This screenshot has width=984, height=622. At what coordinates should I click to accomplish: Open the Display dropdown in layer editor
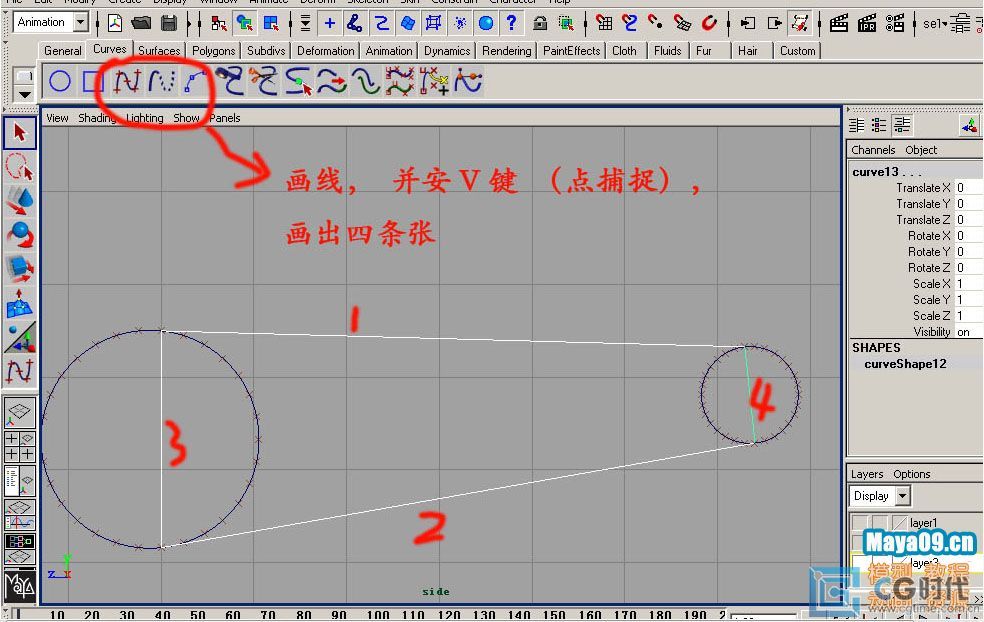tap(902, 496)
